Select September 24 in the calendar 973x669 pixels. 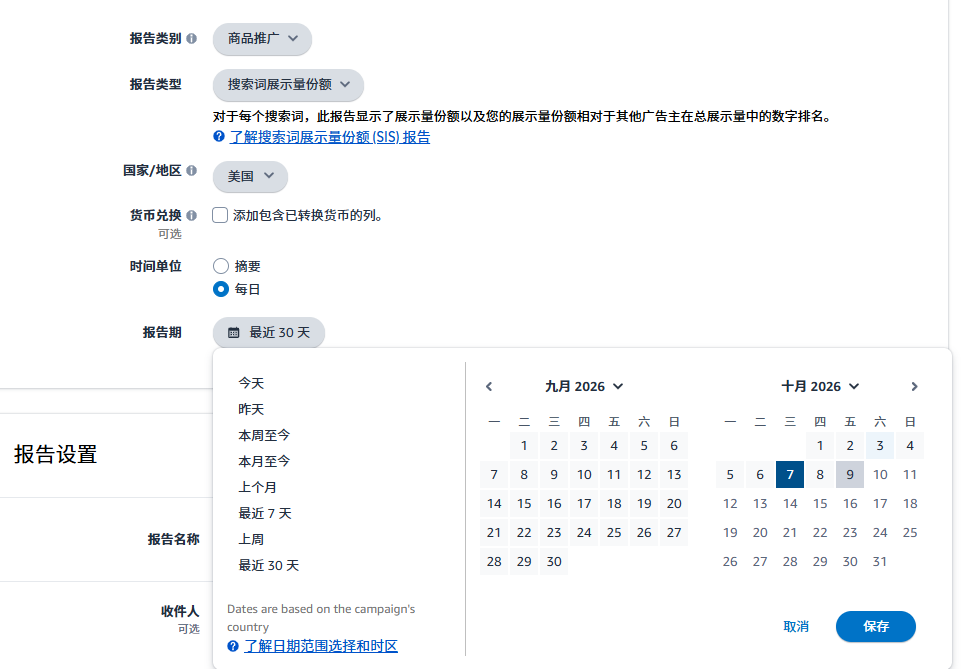tap(584, 532)
